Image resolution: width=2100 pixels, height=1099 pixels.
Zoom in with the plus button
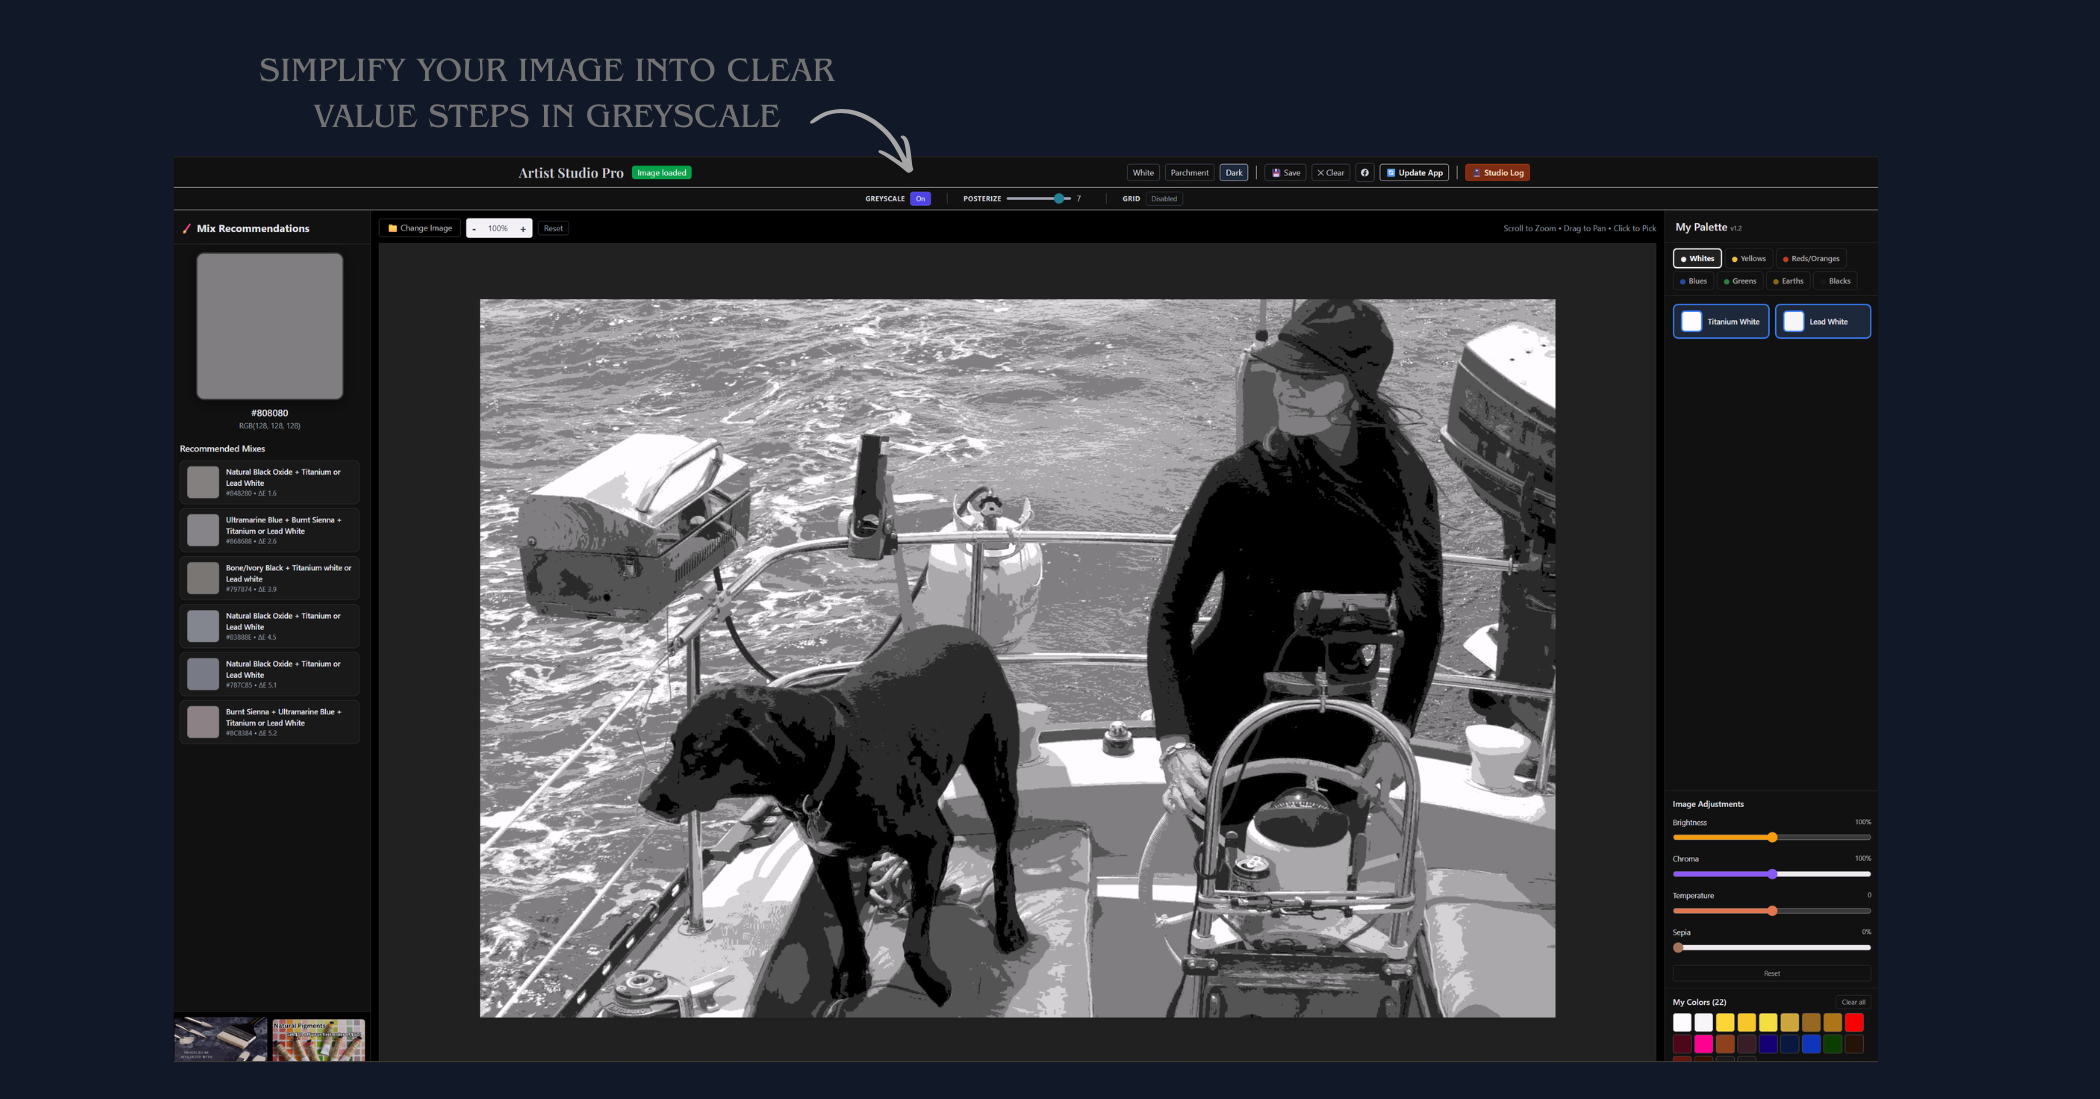pyautogui.click(x=523, y=229)
